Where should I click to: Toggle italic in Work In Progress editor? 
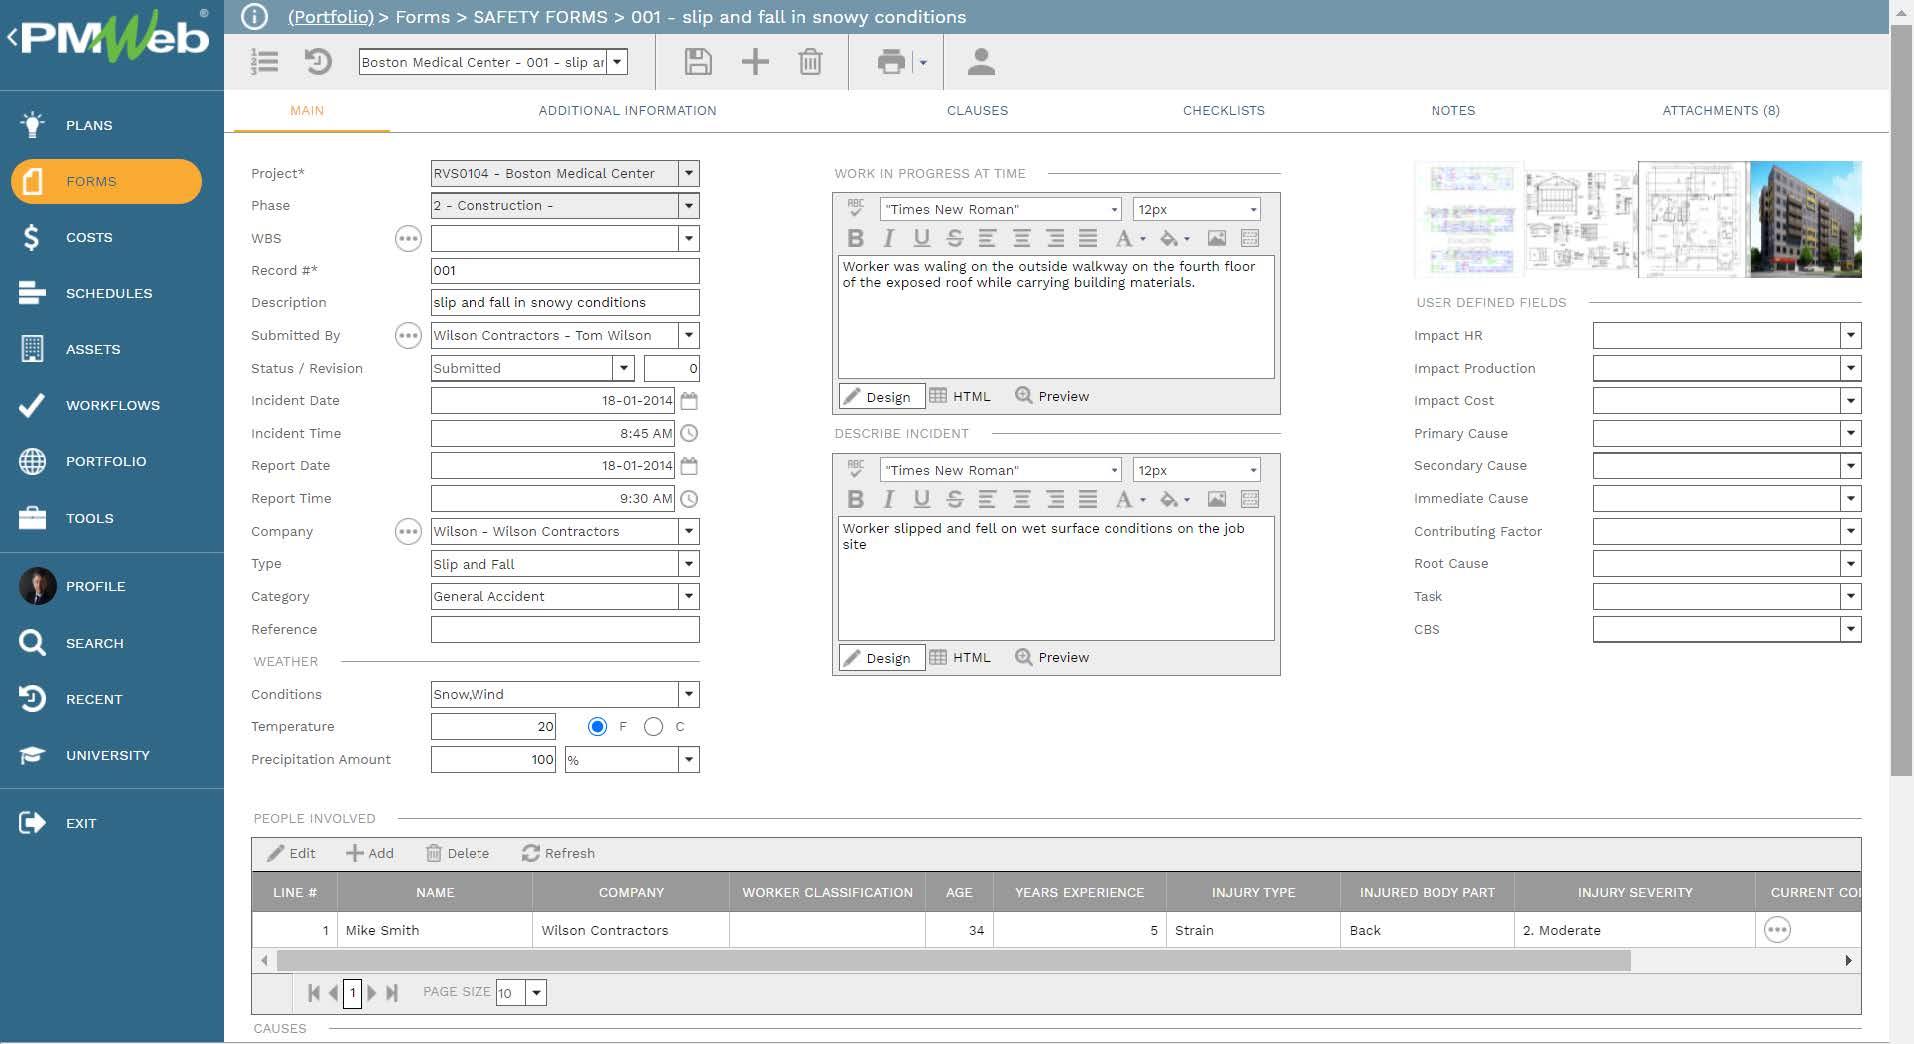click(888, 238)
